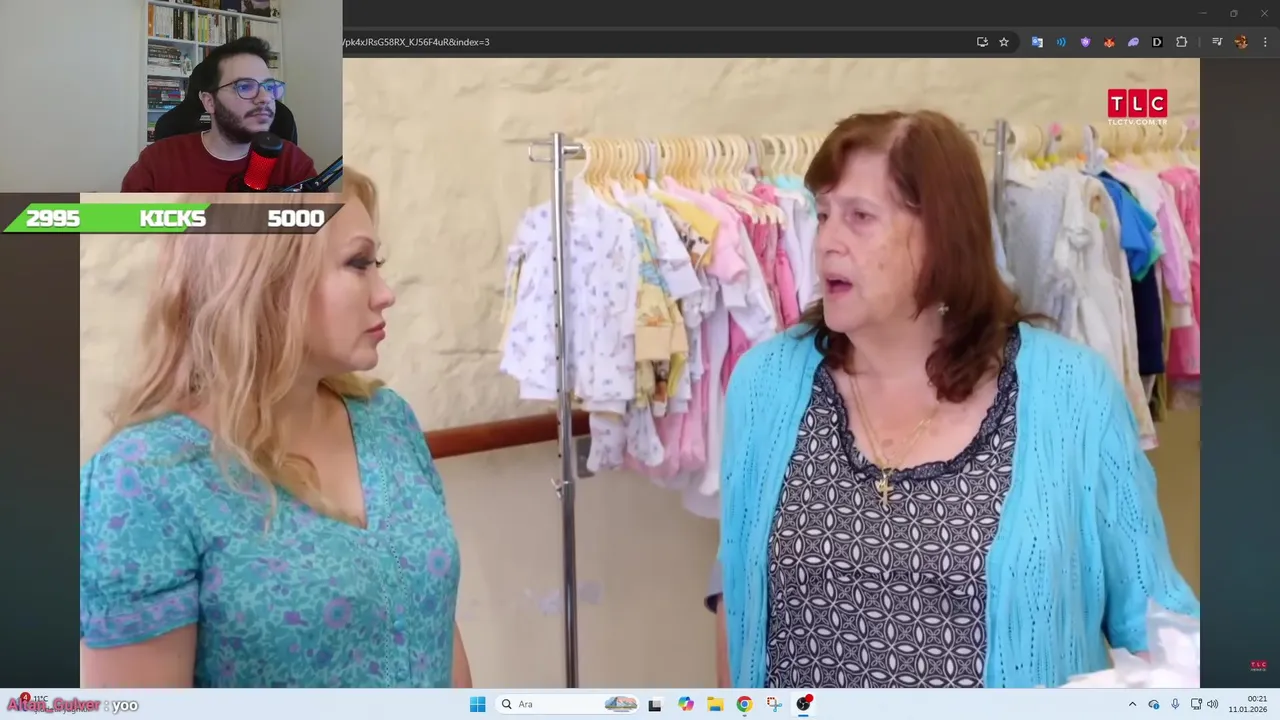Open the Extensions puzzle menu
This screenshot has width=1280, height=720.
coord(1181,42)
